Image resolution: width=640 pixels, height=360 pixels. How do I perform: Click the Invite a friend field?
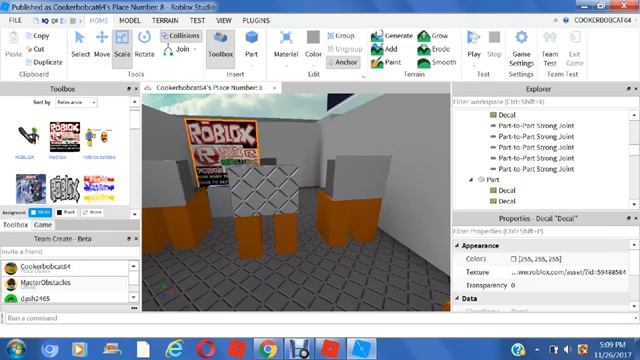pos(70,251)
